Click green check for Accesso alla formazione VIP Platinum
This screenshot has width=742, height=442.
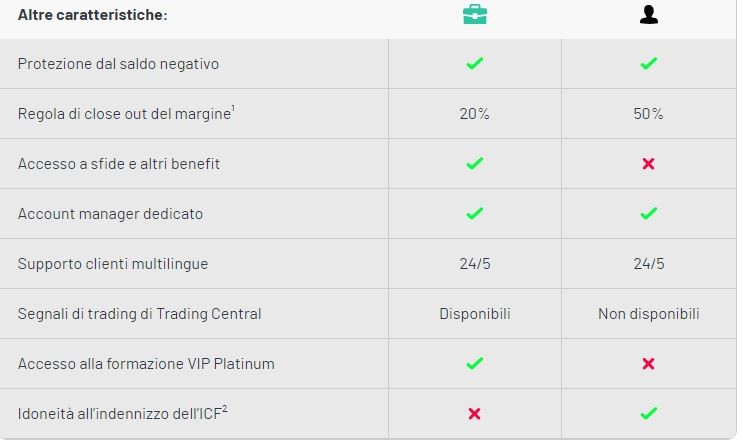click(475, 363)
